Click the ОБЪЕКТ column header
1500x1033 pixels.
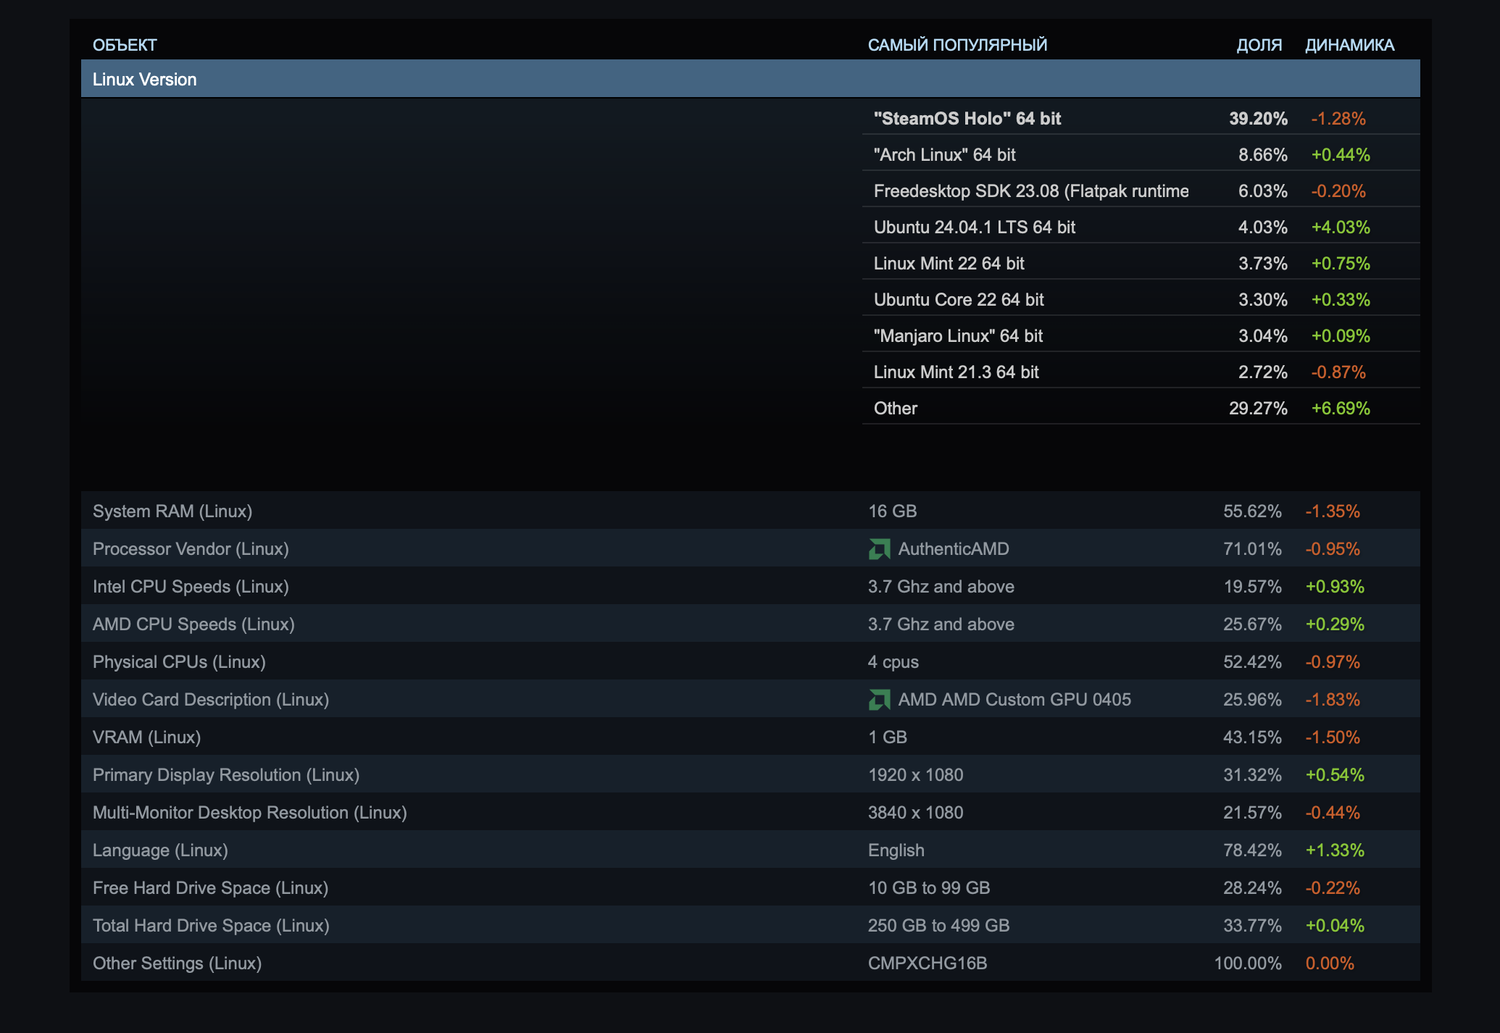point(125,45)
